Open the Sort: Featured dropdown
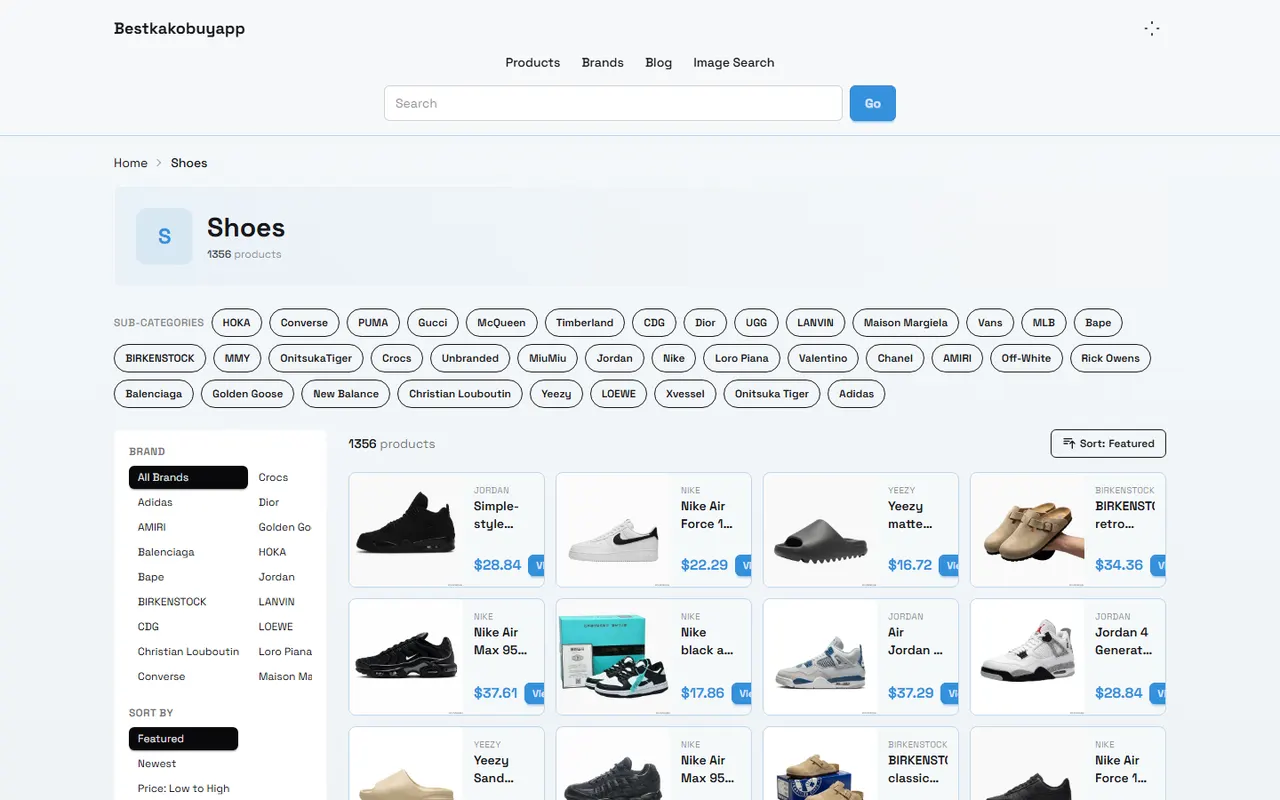Viewport: 1280px width, 800px height. point(1108,443)
